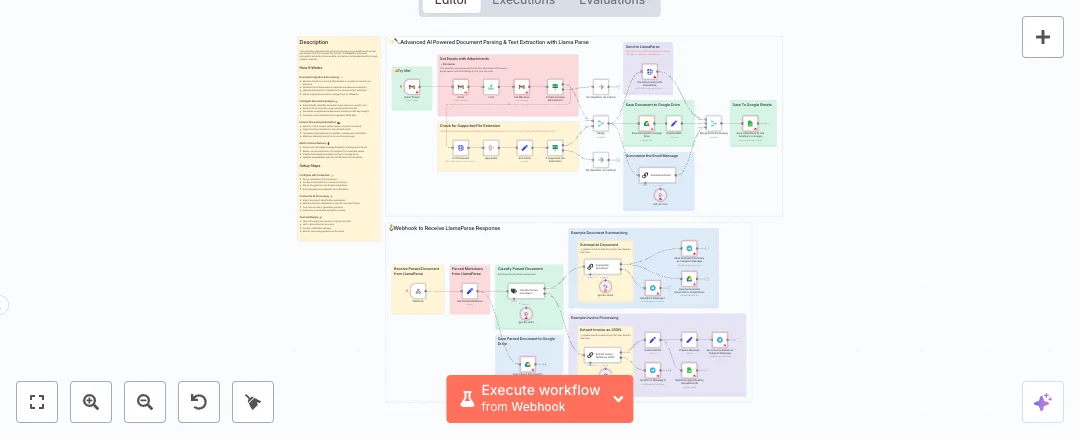The width and height of the screenshot is (1080, 439).
Task: Fit workflow to view with the frame icon
Action: point(37,402)
